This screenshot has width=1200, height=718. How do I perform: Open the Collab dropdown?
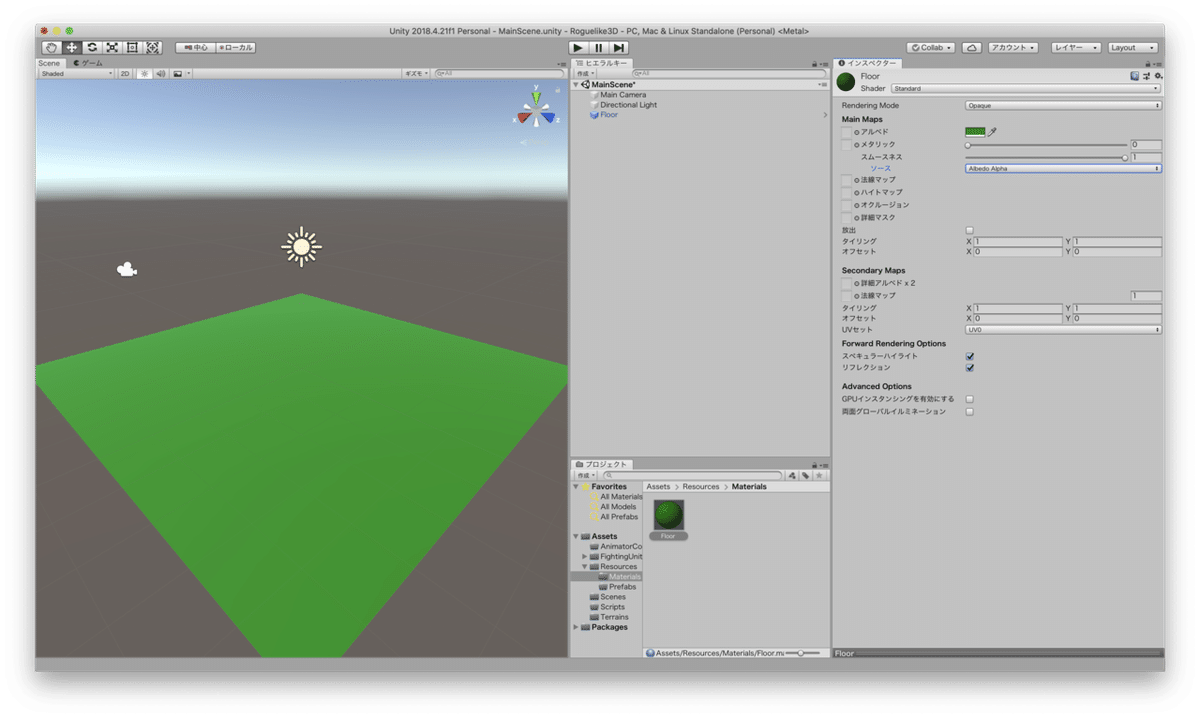coord(931,47)
